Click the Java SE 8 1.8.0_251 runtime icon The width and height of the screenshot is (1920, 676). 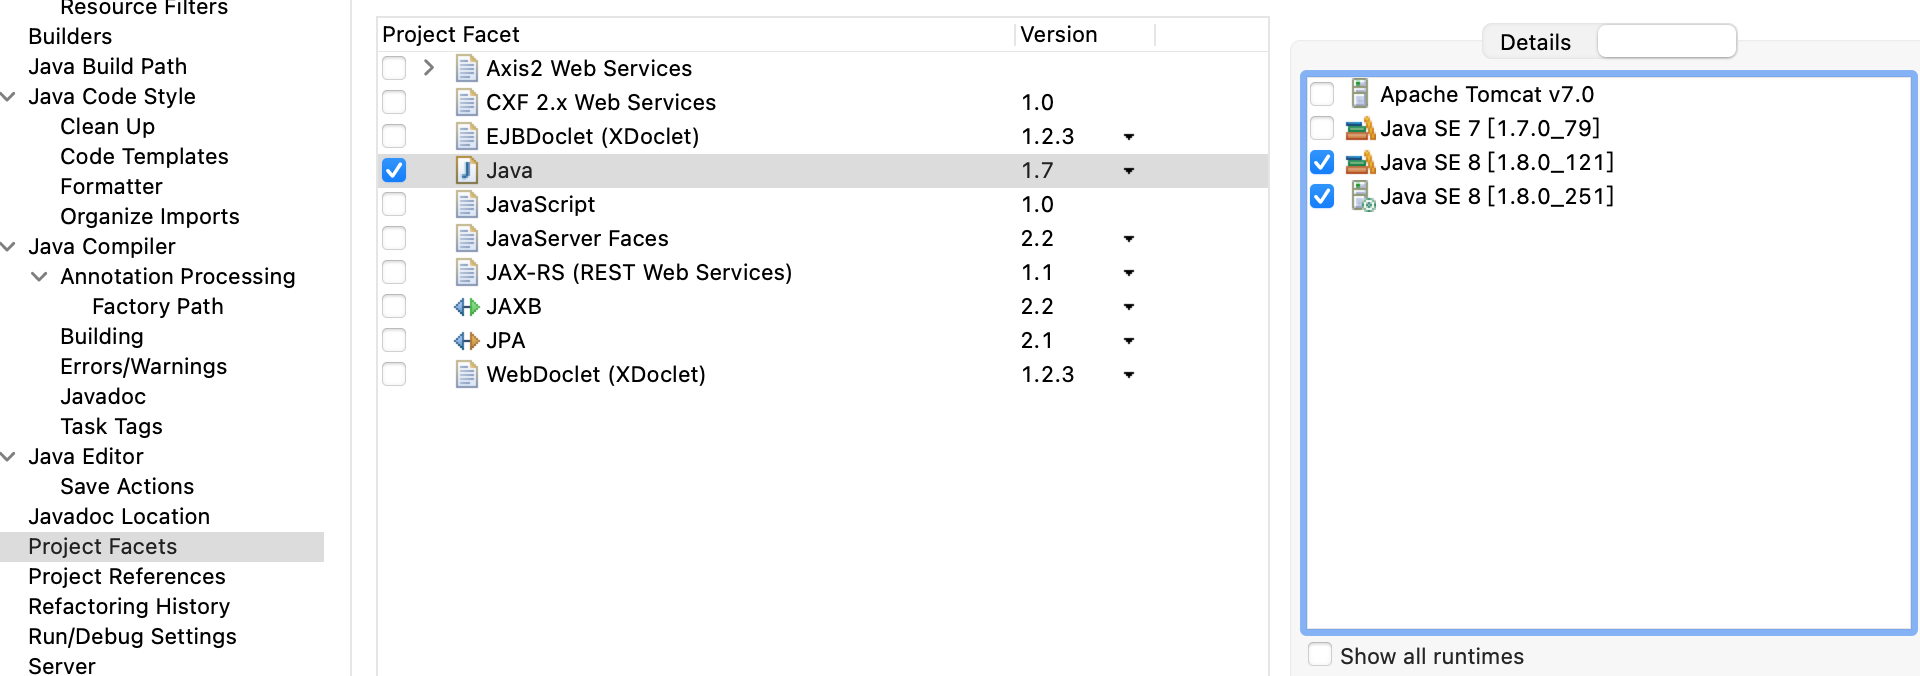pyautogui.click(x=1361, y=196)
